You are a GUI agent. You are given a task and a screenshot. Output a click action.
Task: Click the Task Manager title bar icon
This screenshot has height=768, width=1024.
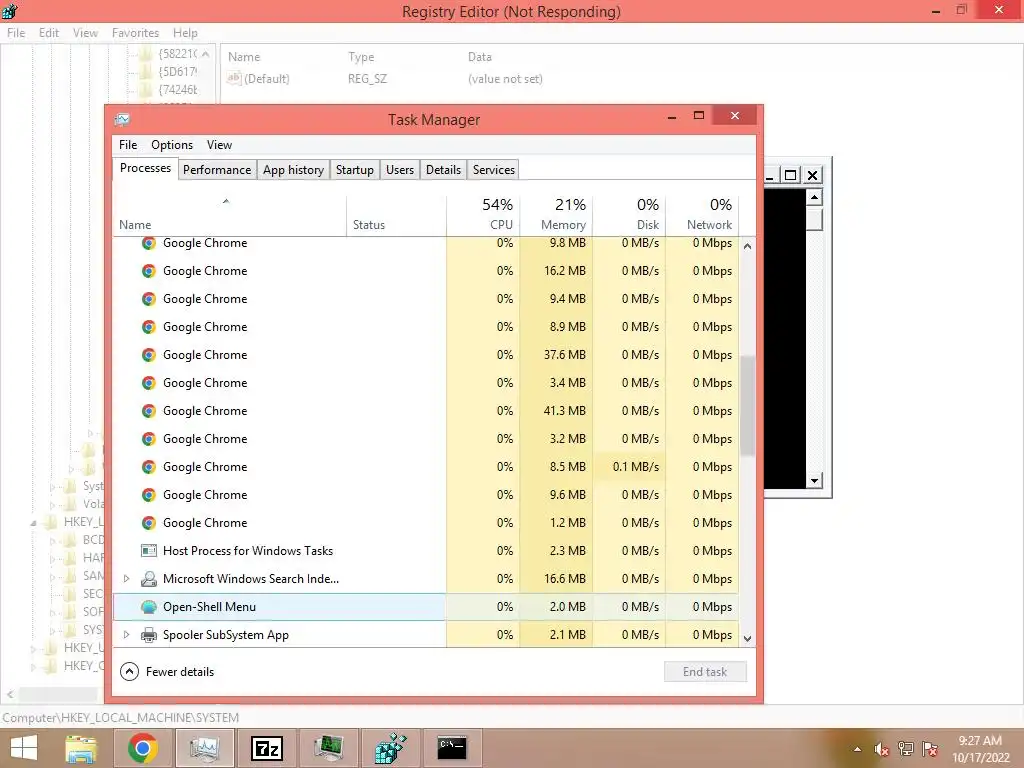(122, 120)
